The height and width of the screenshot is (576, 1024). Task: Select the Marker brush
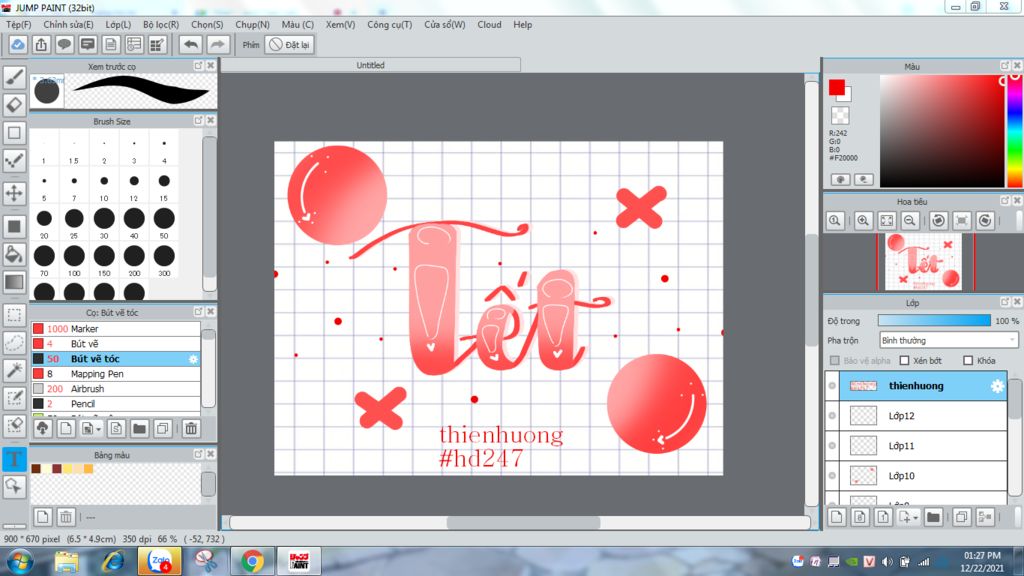tap(116, 329)
